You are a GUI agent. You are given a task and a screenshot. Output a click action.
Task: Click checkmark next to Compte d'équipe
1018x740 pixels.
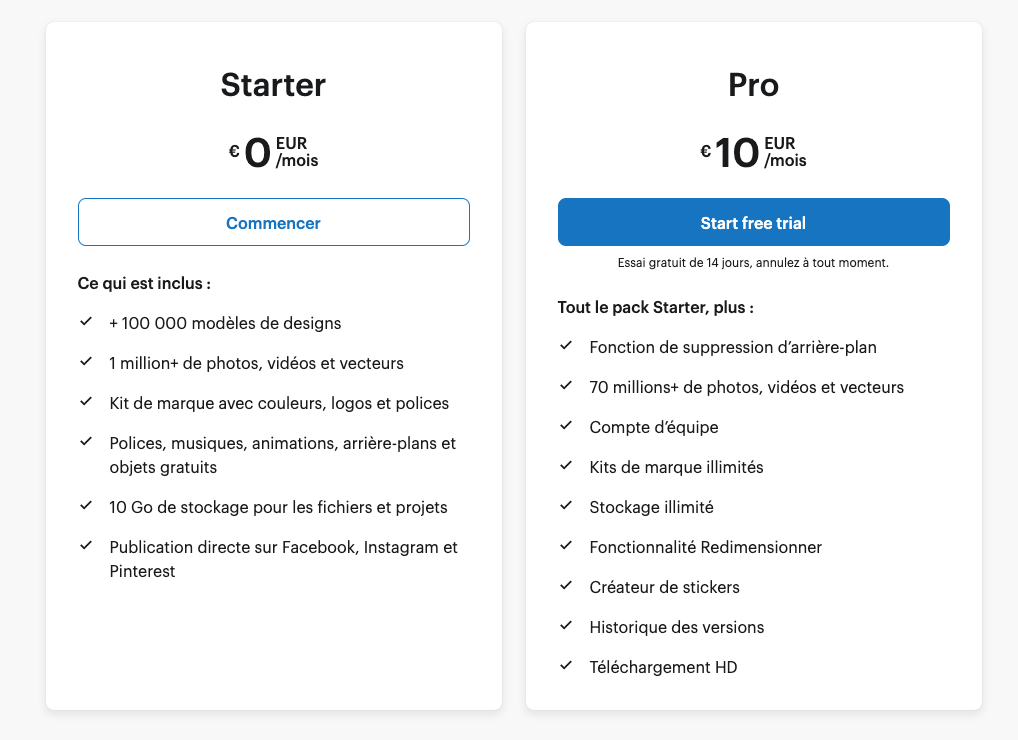[x=566, y=426]
